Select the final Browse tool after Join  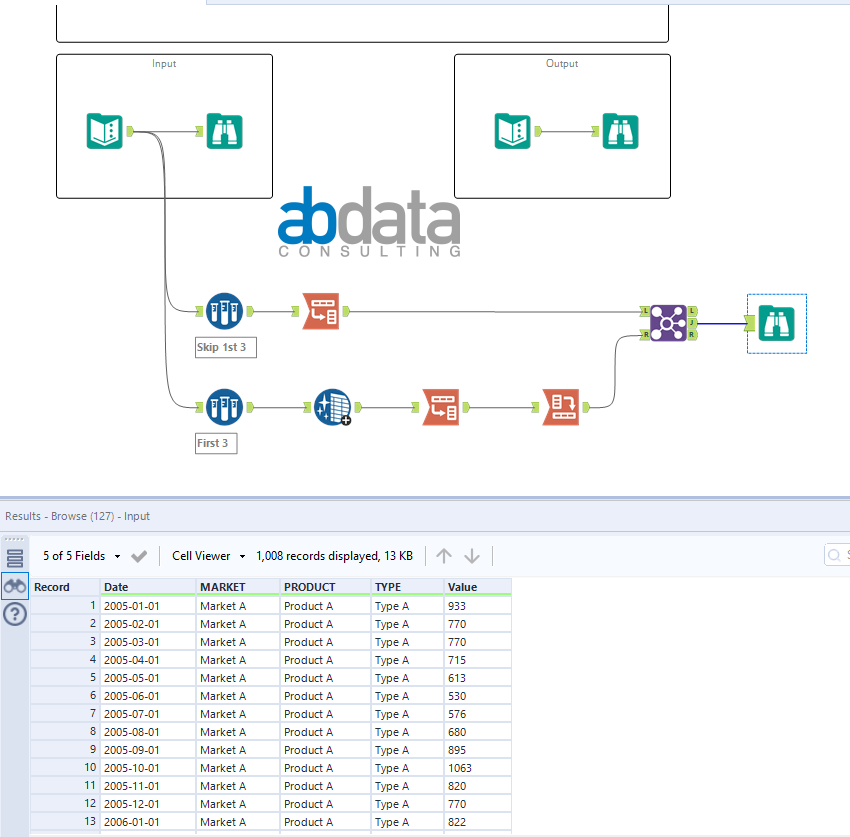(777, 324)
